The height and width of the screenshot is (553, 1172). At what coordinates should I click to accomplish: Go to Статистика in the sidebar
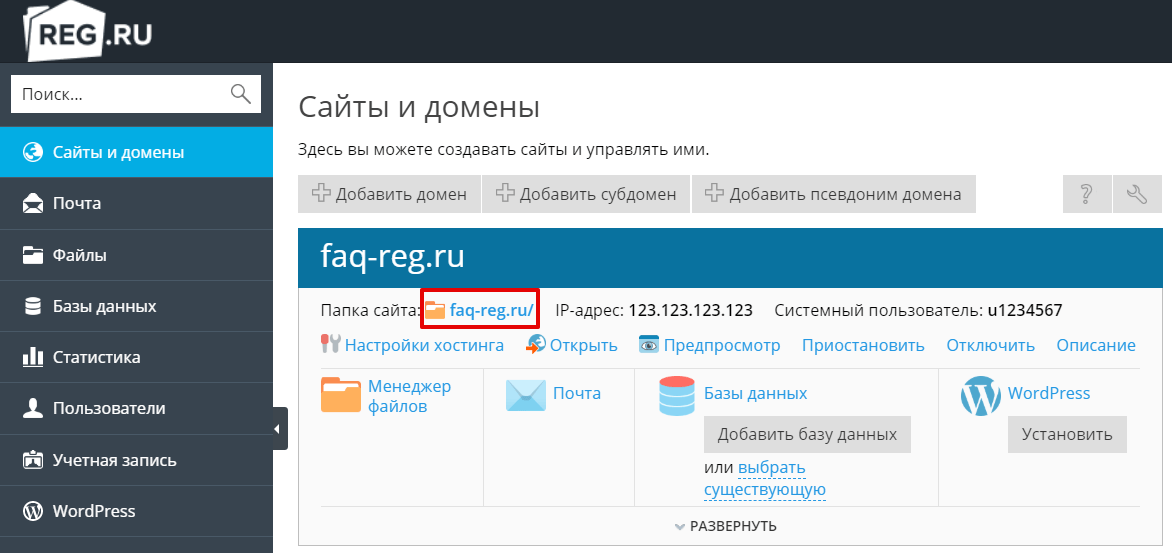(96, 357)
